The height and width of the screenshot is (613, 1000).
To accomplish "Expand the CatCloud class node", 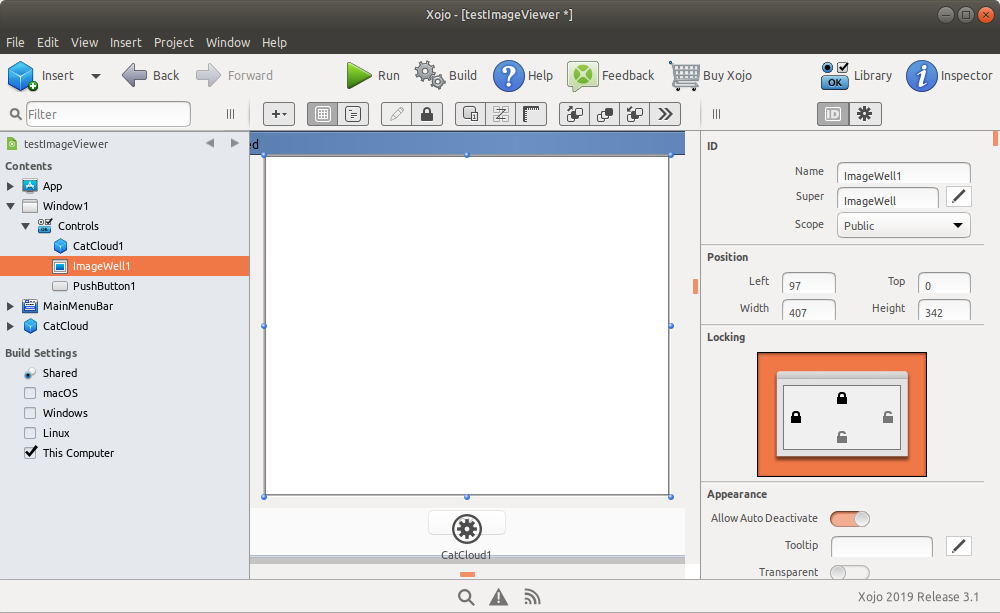I will pyautogui.click(x=10, y=326).
